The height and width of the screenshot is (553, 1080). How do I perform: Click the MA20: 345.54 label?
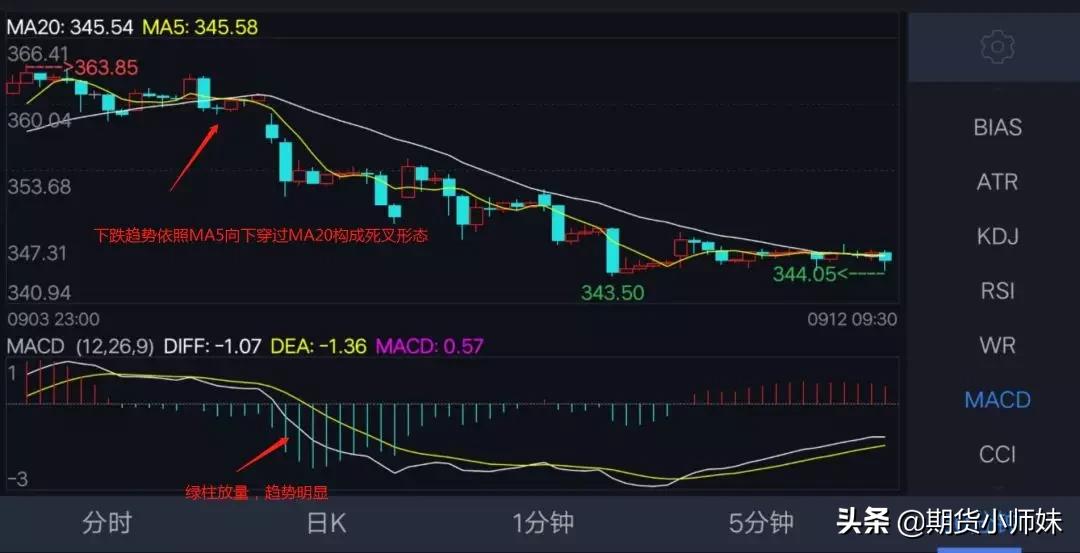tap(71, 28)
